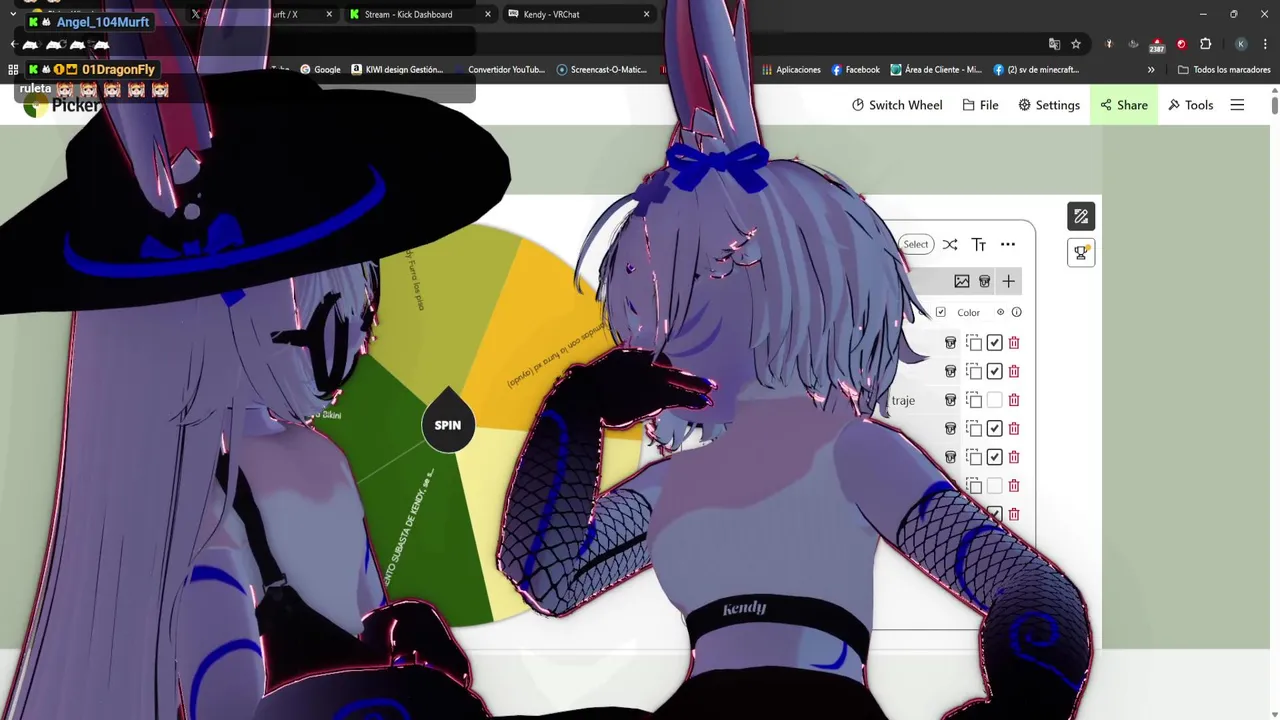Open the browser Extensions puzzle icon
The height and width of the screenshot is (720, 1280).
point(1206,44)
